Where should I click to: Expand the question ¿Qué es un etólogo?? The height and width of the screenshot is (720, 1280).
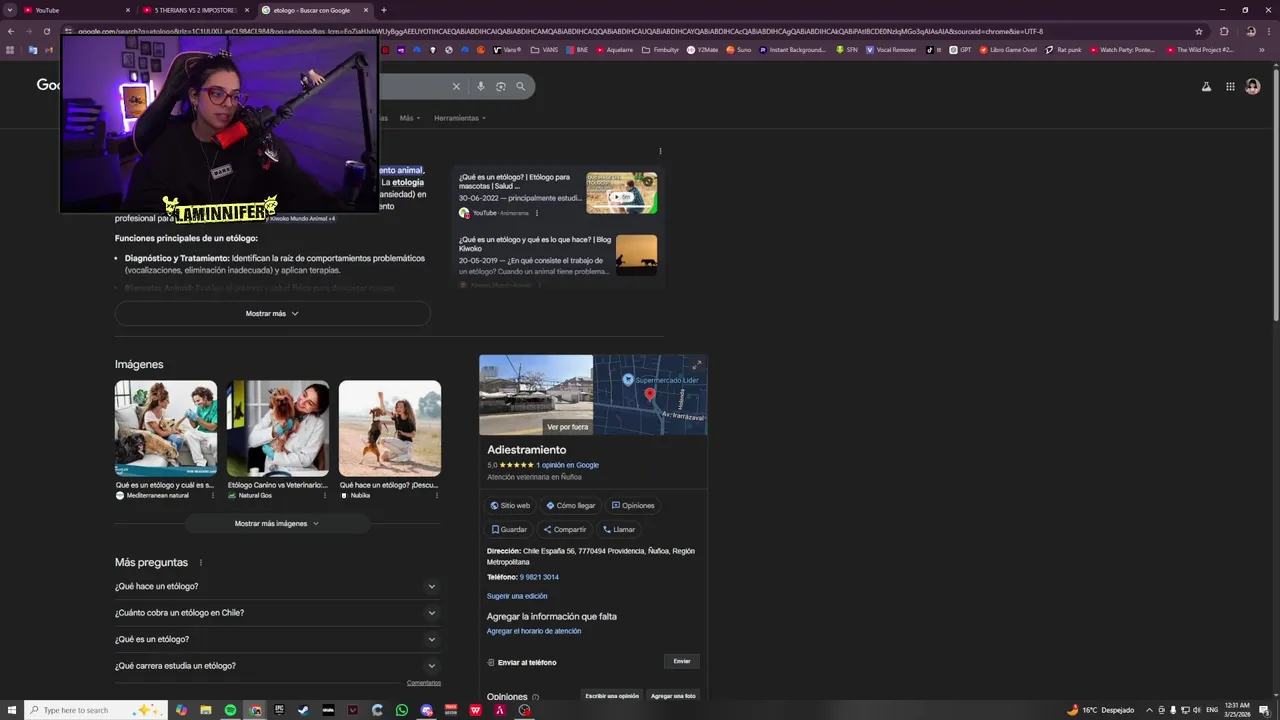tap(277, 639)
